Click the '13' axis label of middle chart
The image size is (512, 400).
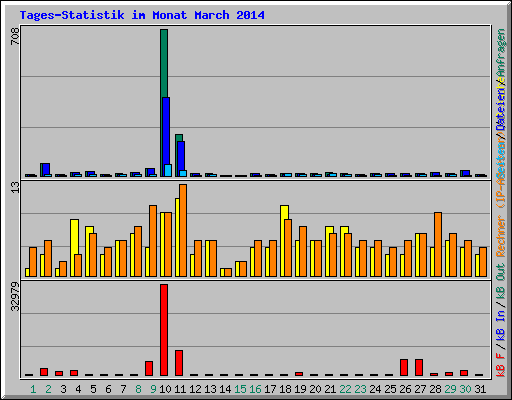[x=15, y=187]
